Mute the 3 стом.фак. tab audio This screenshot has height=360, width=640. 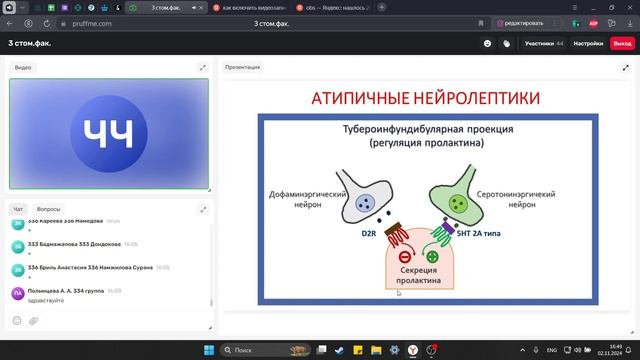click(x=193, y=8)
